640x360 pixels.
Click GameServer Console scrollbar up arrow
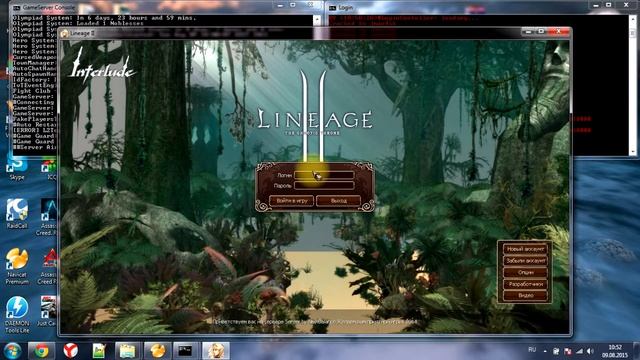coord(317,19)
